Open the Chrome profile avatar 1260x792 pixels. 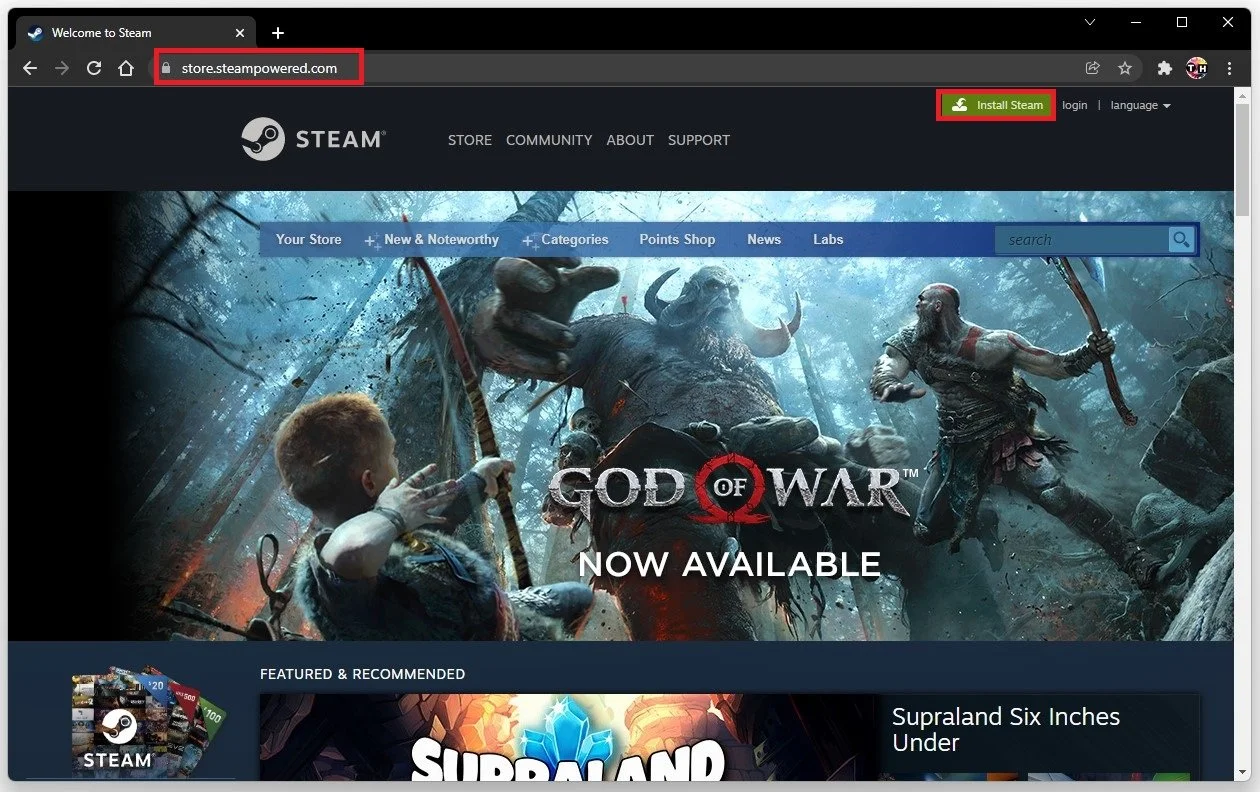[x=1196, y=68]
